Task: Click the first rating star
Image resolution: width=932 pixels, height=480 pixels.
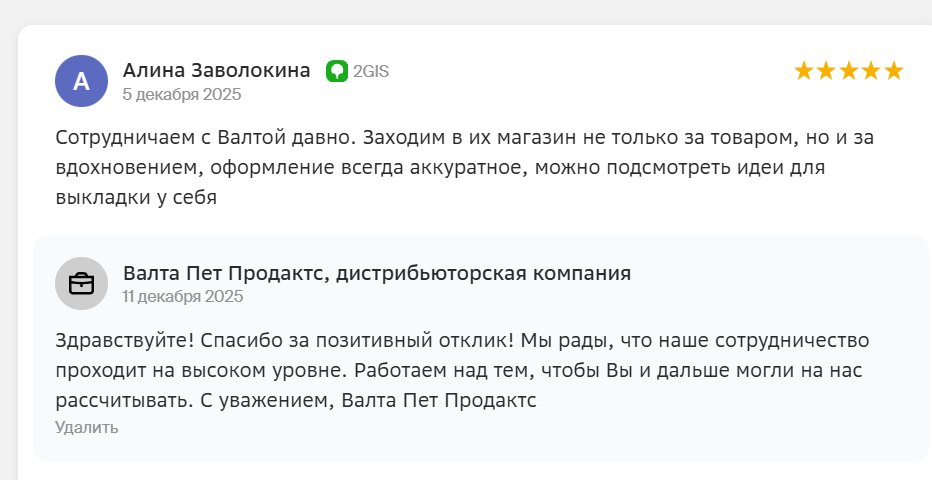Action: (804, 71)
